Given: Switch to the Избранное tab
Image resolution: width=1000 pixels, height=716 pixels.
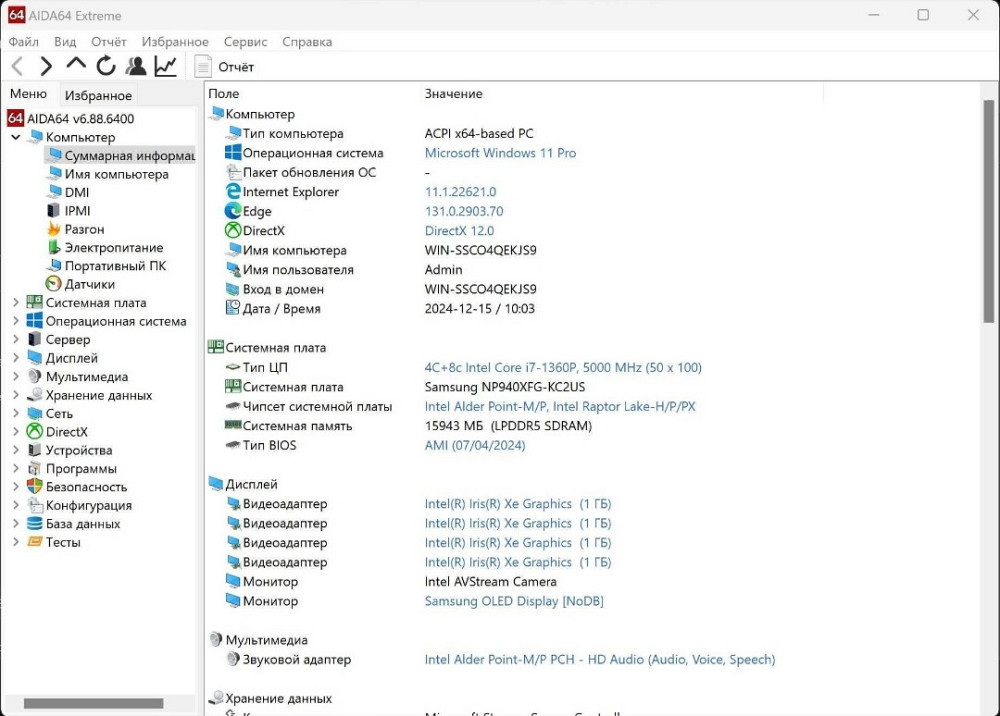Looking at the screenshot, I should pos(98,95).
